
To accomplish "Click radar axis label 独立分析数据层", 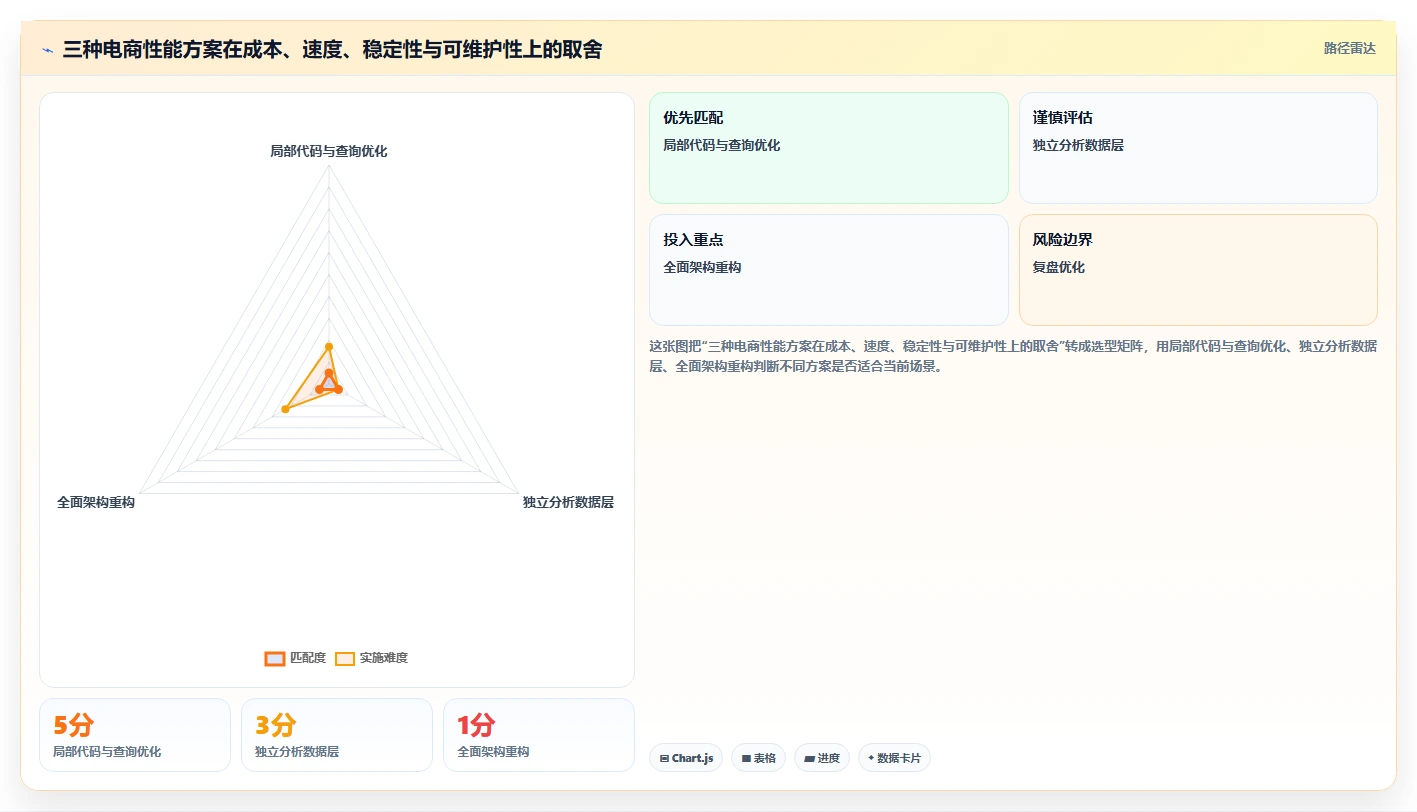I will (568, 502).
